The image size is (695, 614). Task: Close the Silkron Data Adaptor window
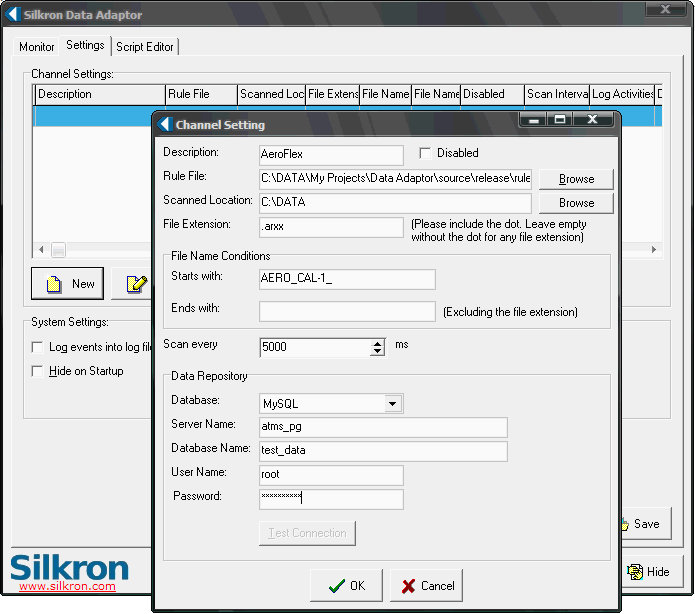[665, 9]
